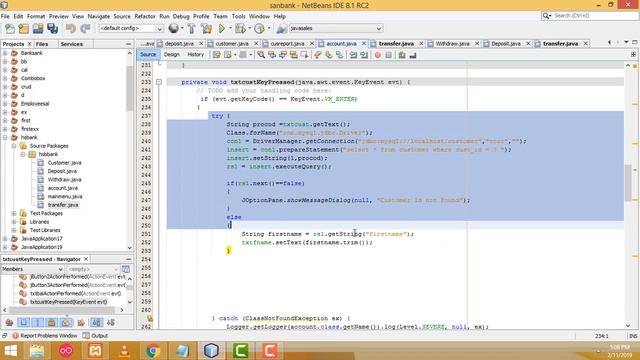This screenshot has width=640, height=360.
Task: Switch to the Files panel tab
Action: click(42, 44)
